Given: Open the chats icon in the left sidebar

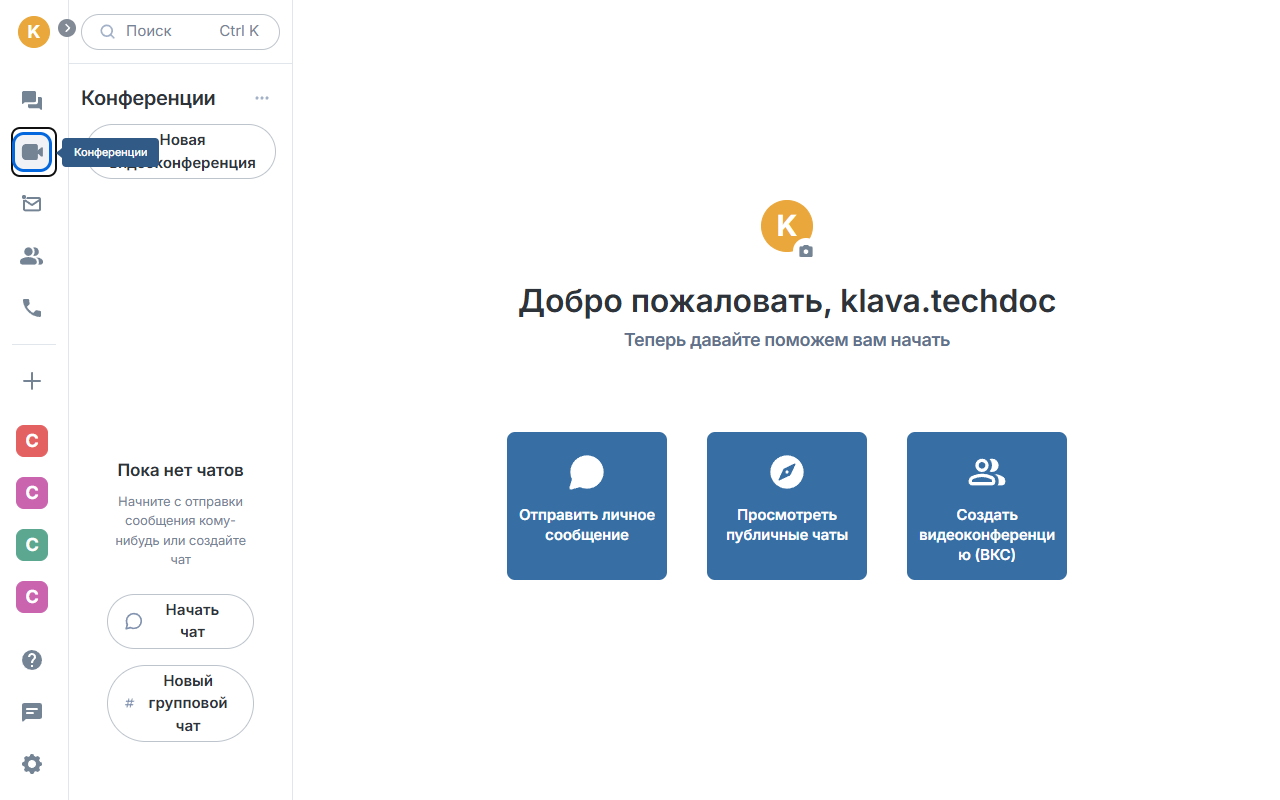Looking at the screenshot, I should tap(32, 100).
